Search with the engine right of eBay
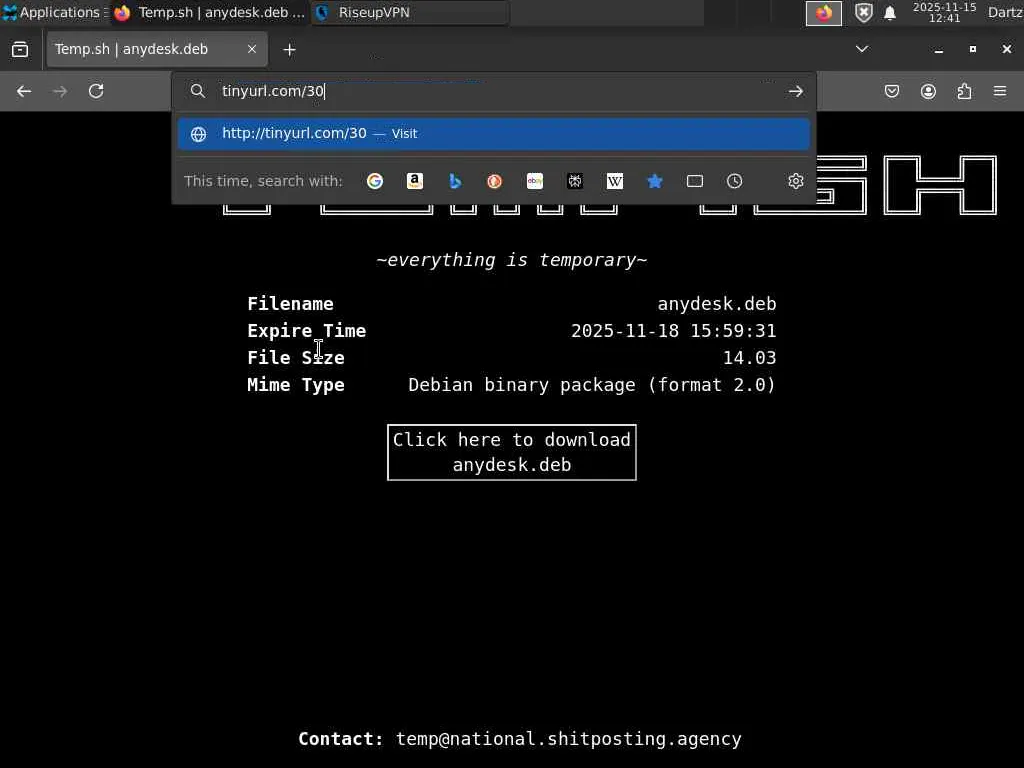Viewport: 1024px width, 768px height. 575,181
